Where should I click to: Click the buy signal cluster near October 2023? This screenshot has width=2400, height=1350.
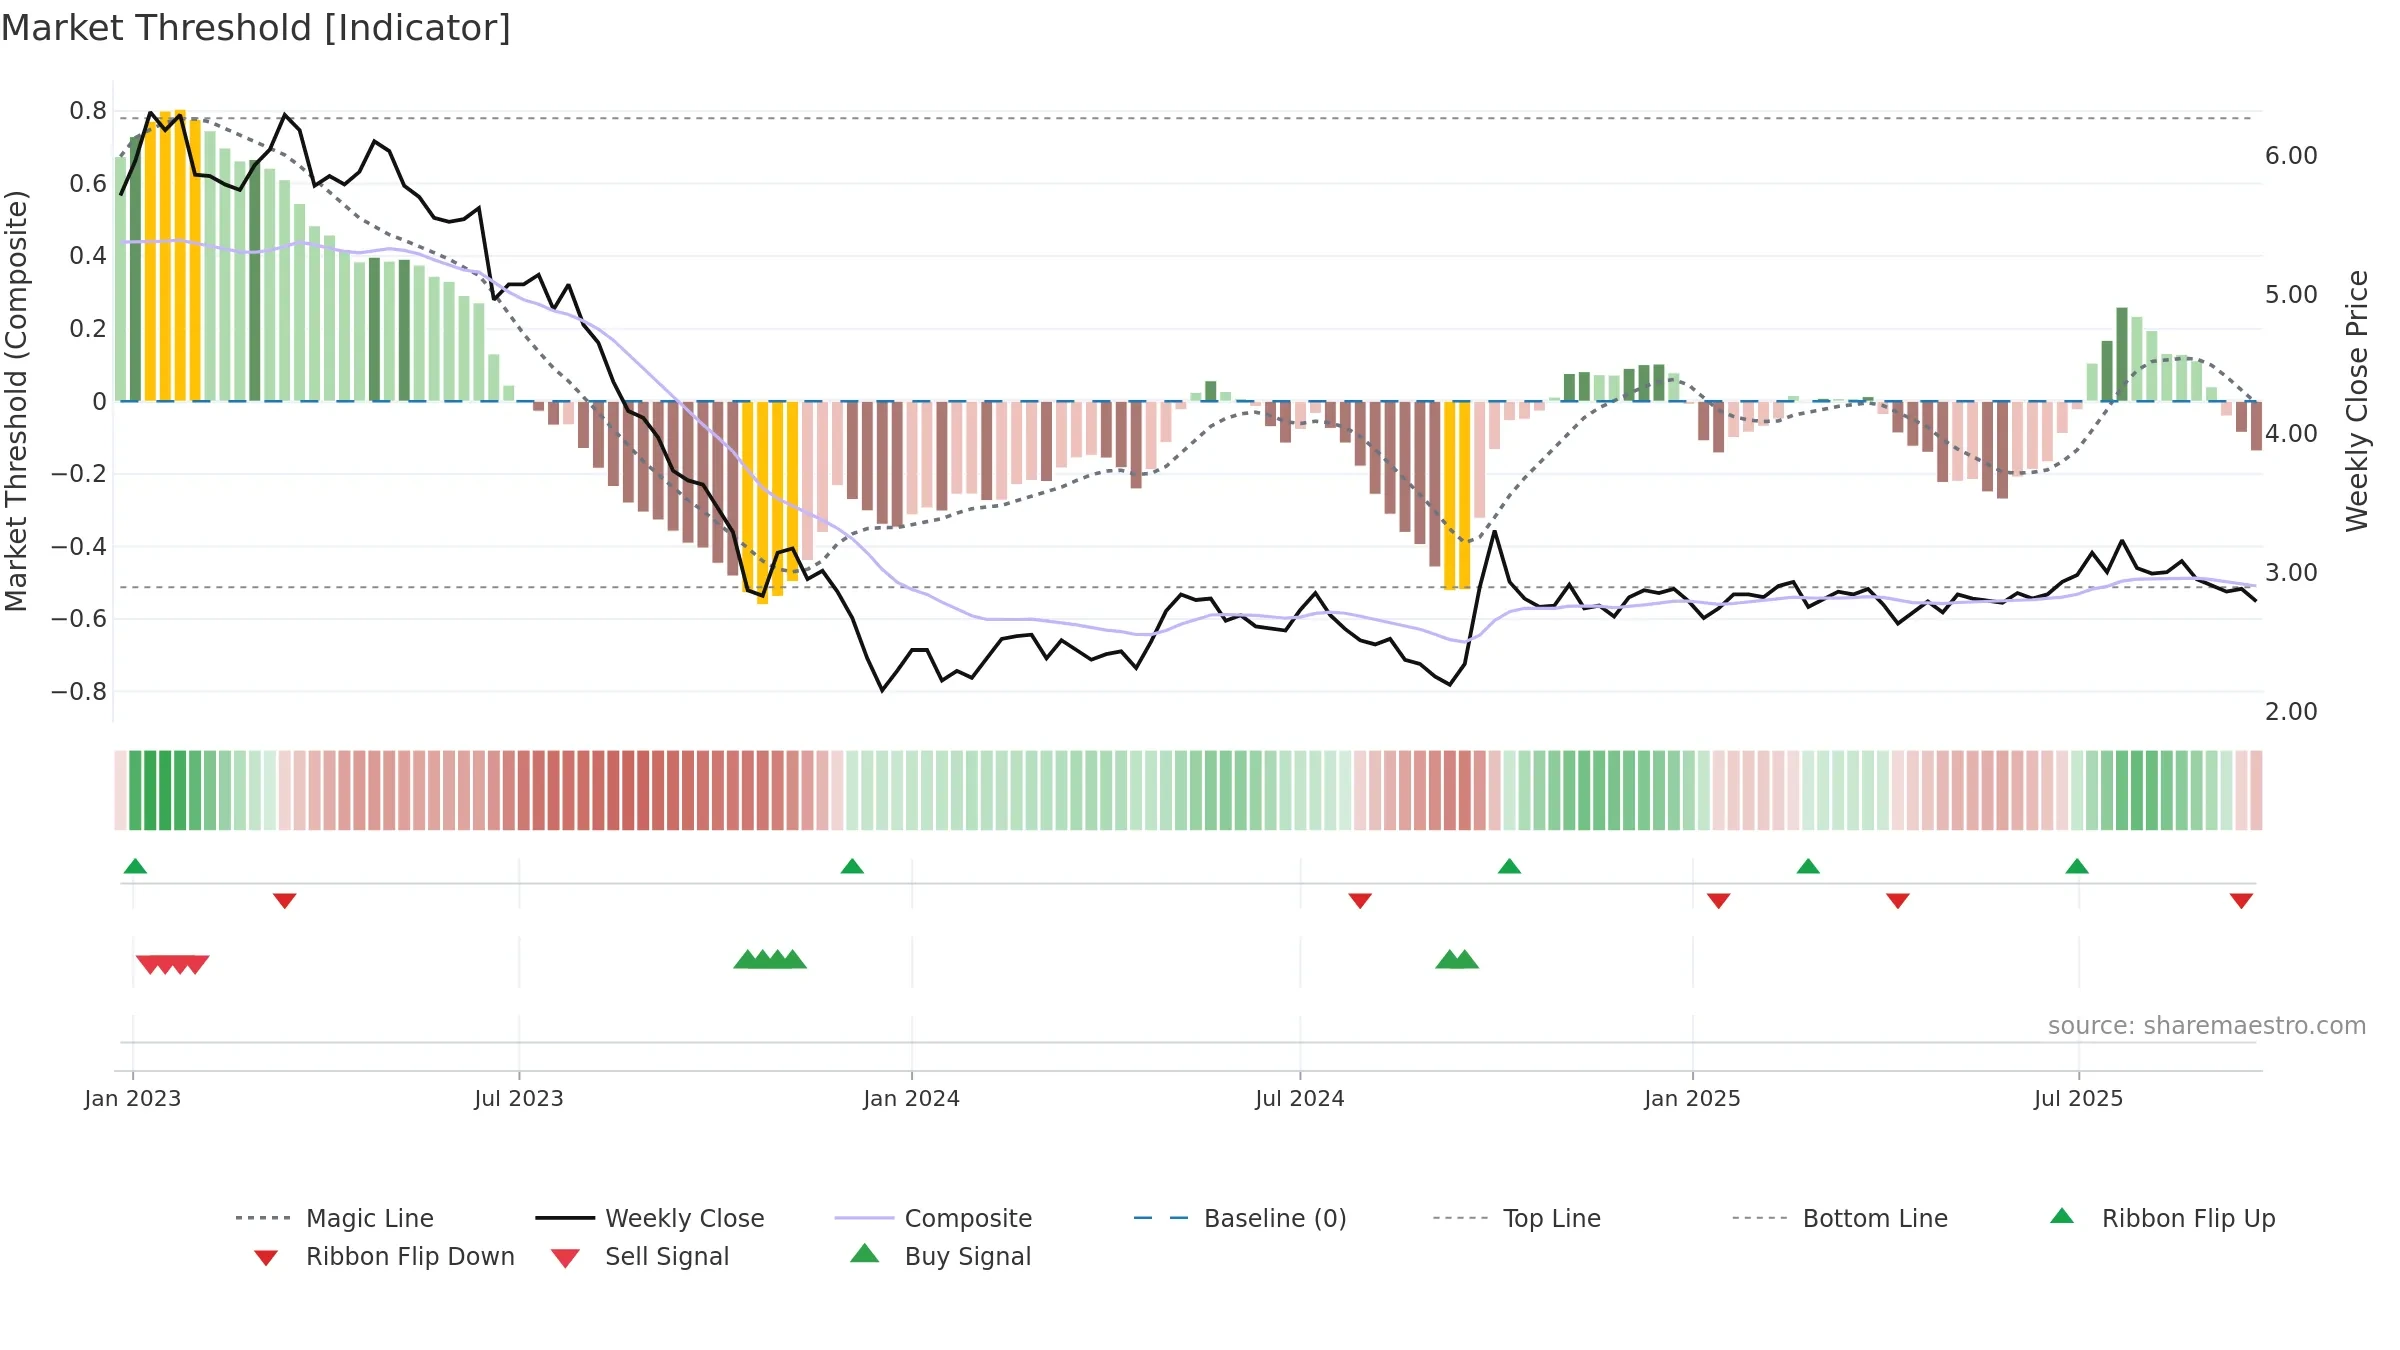770,959
